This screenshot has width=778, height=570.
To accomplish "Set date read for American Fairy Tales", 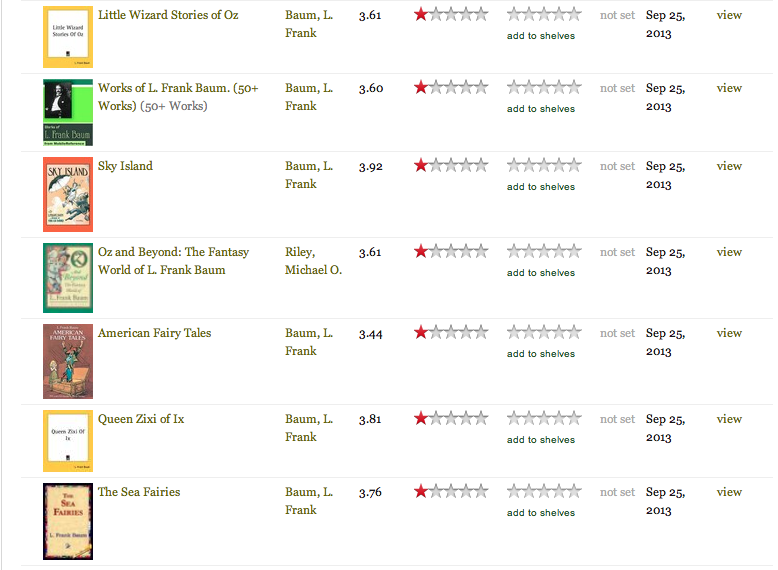I will point(617,333).
